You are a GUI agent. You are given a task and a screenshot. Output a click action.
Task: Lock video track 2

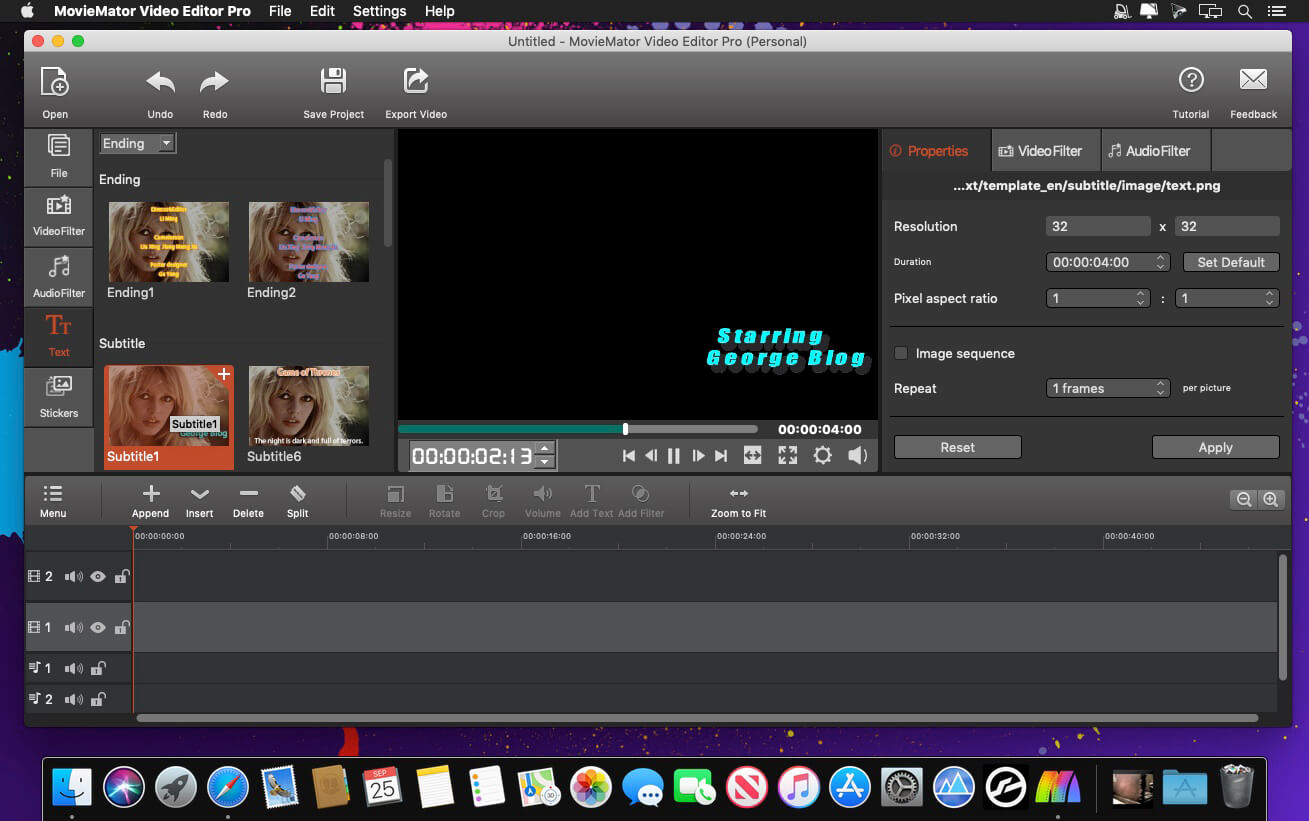pyautogui.click(x=121, y=576)
